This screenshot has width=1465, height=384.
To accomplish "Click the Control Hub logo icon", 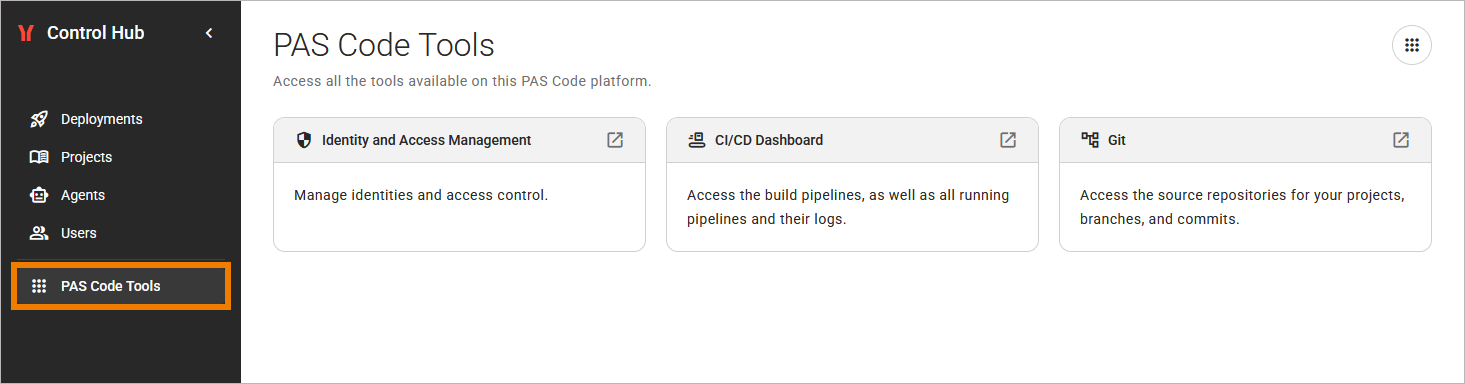I will (x=26, y=33).
